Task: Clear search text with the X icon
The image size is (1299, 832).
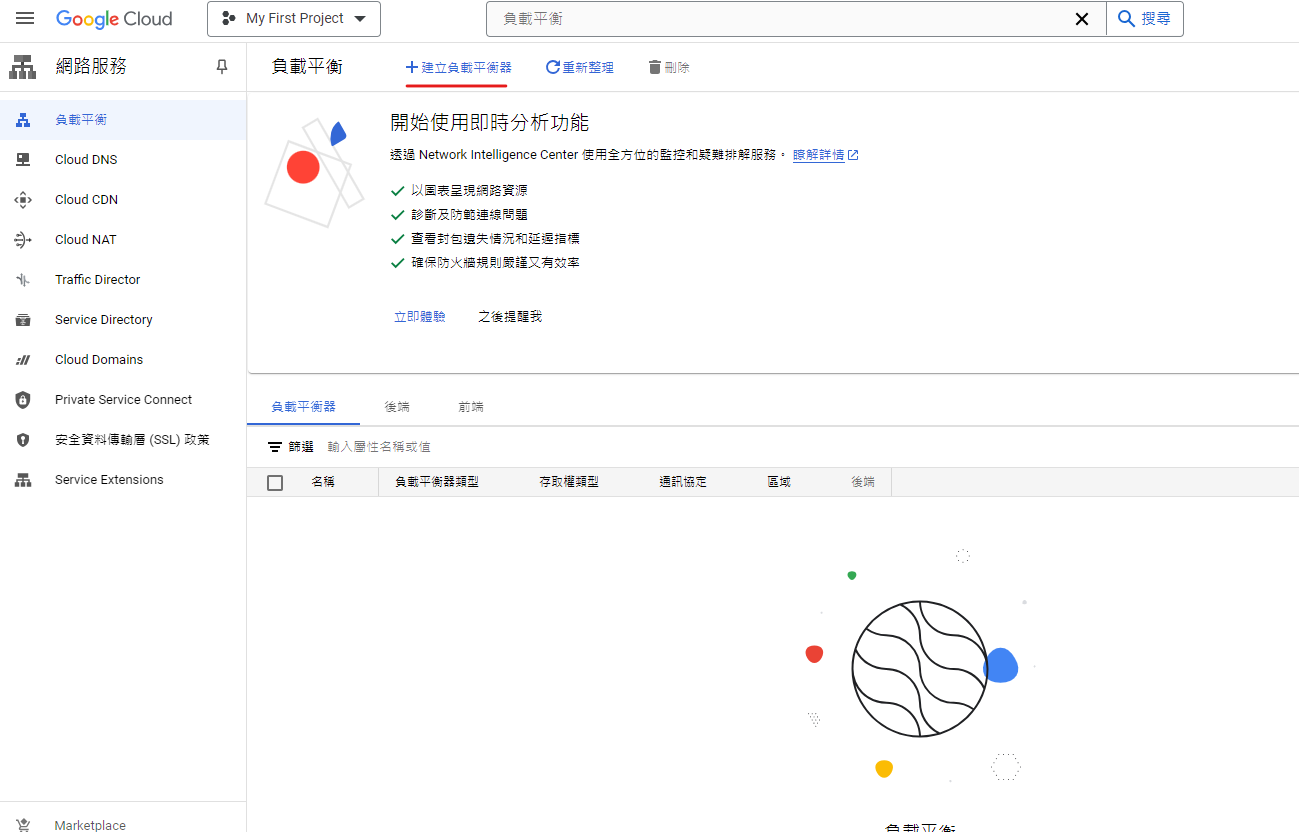Action: tap(1081, 19)
